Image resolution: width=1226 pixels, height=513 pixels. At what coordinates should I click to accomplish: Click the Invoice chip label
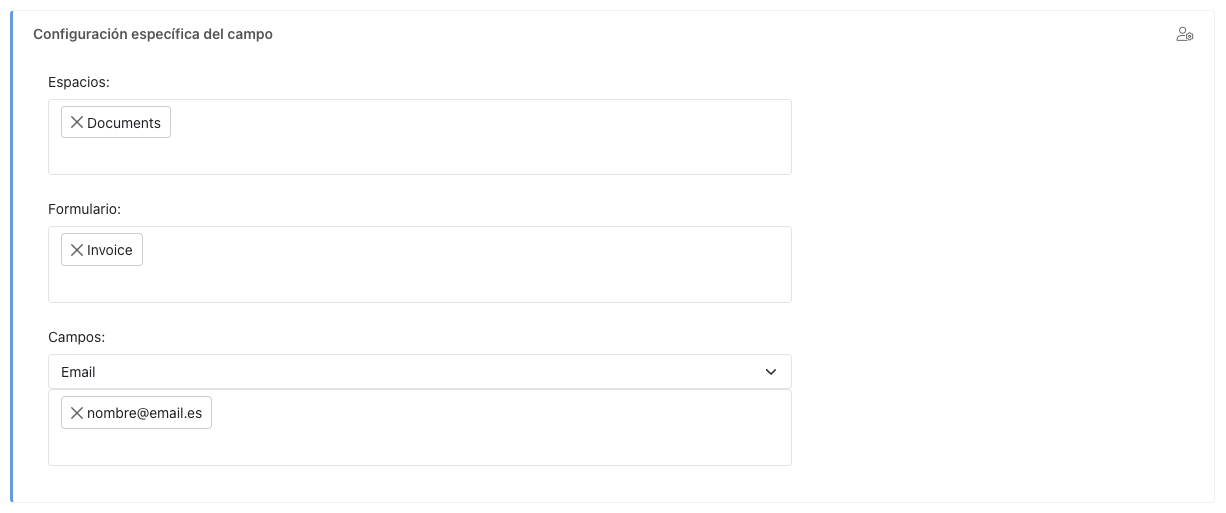[x=110, y=250]
